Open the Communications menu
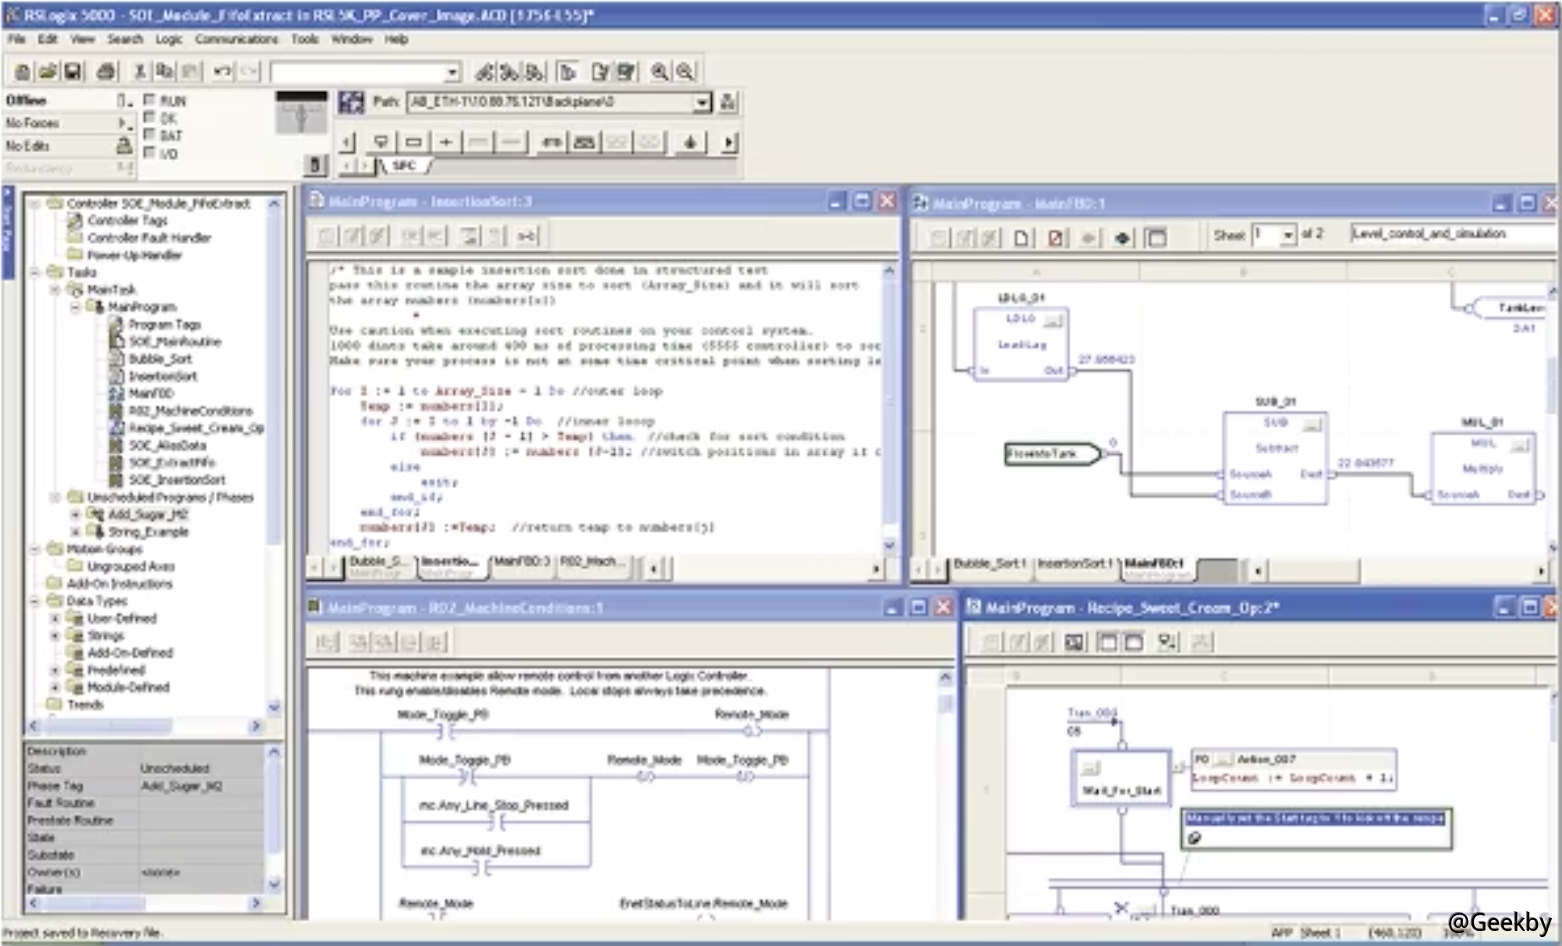 point(236,39)
